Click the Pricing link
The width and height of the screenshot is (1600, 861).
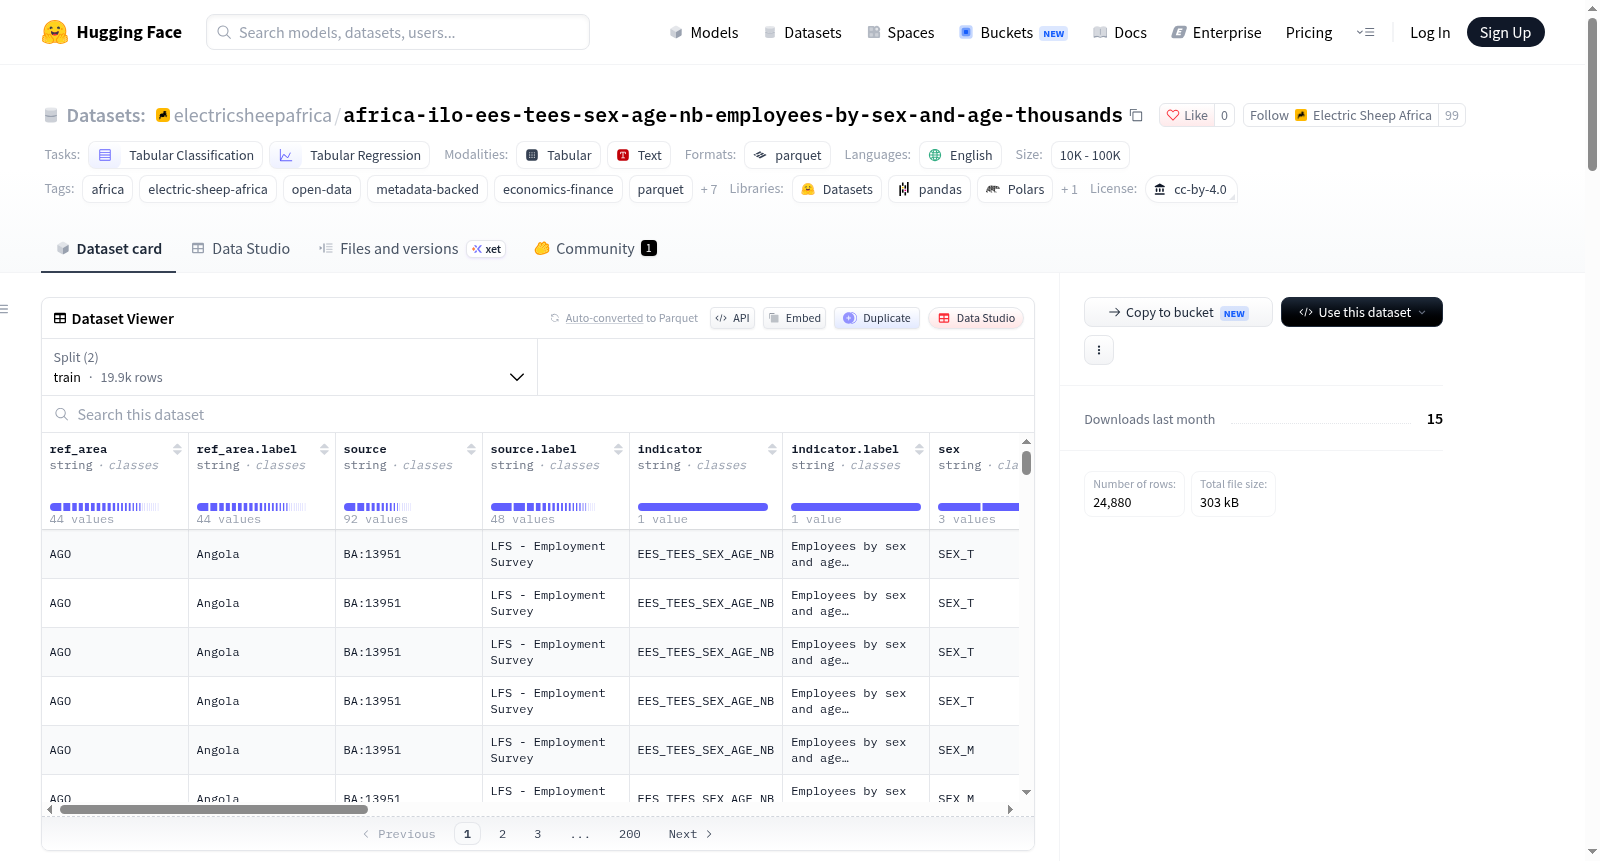(1309, 32)
